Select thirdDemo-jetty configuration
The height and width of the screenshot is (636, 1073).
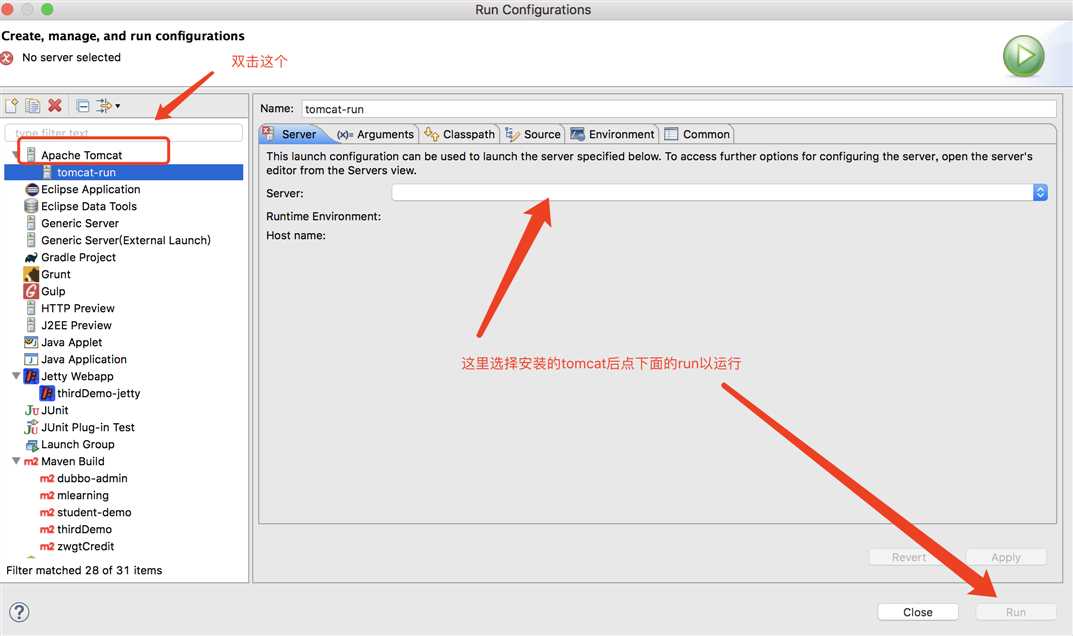point(98,394)
